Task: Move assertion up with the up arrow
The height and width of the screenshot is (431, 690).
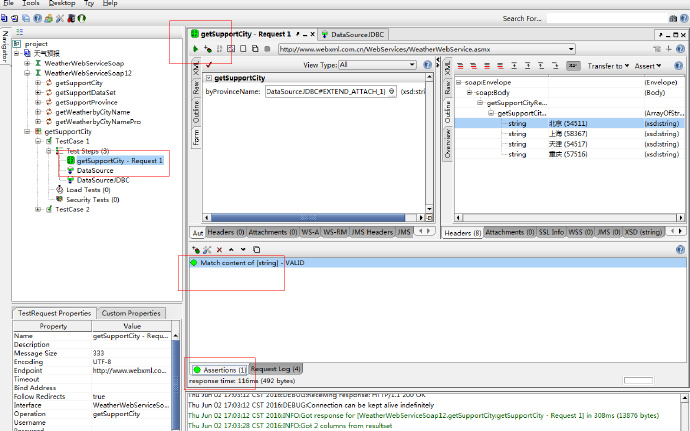Action: tap(231, 250)
